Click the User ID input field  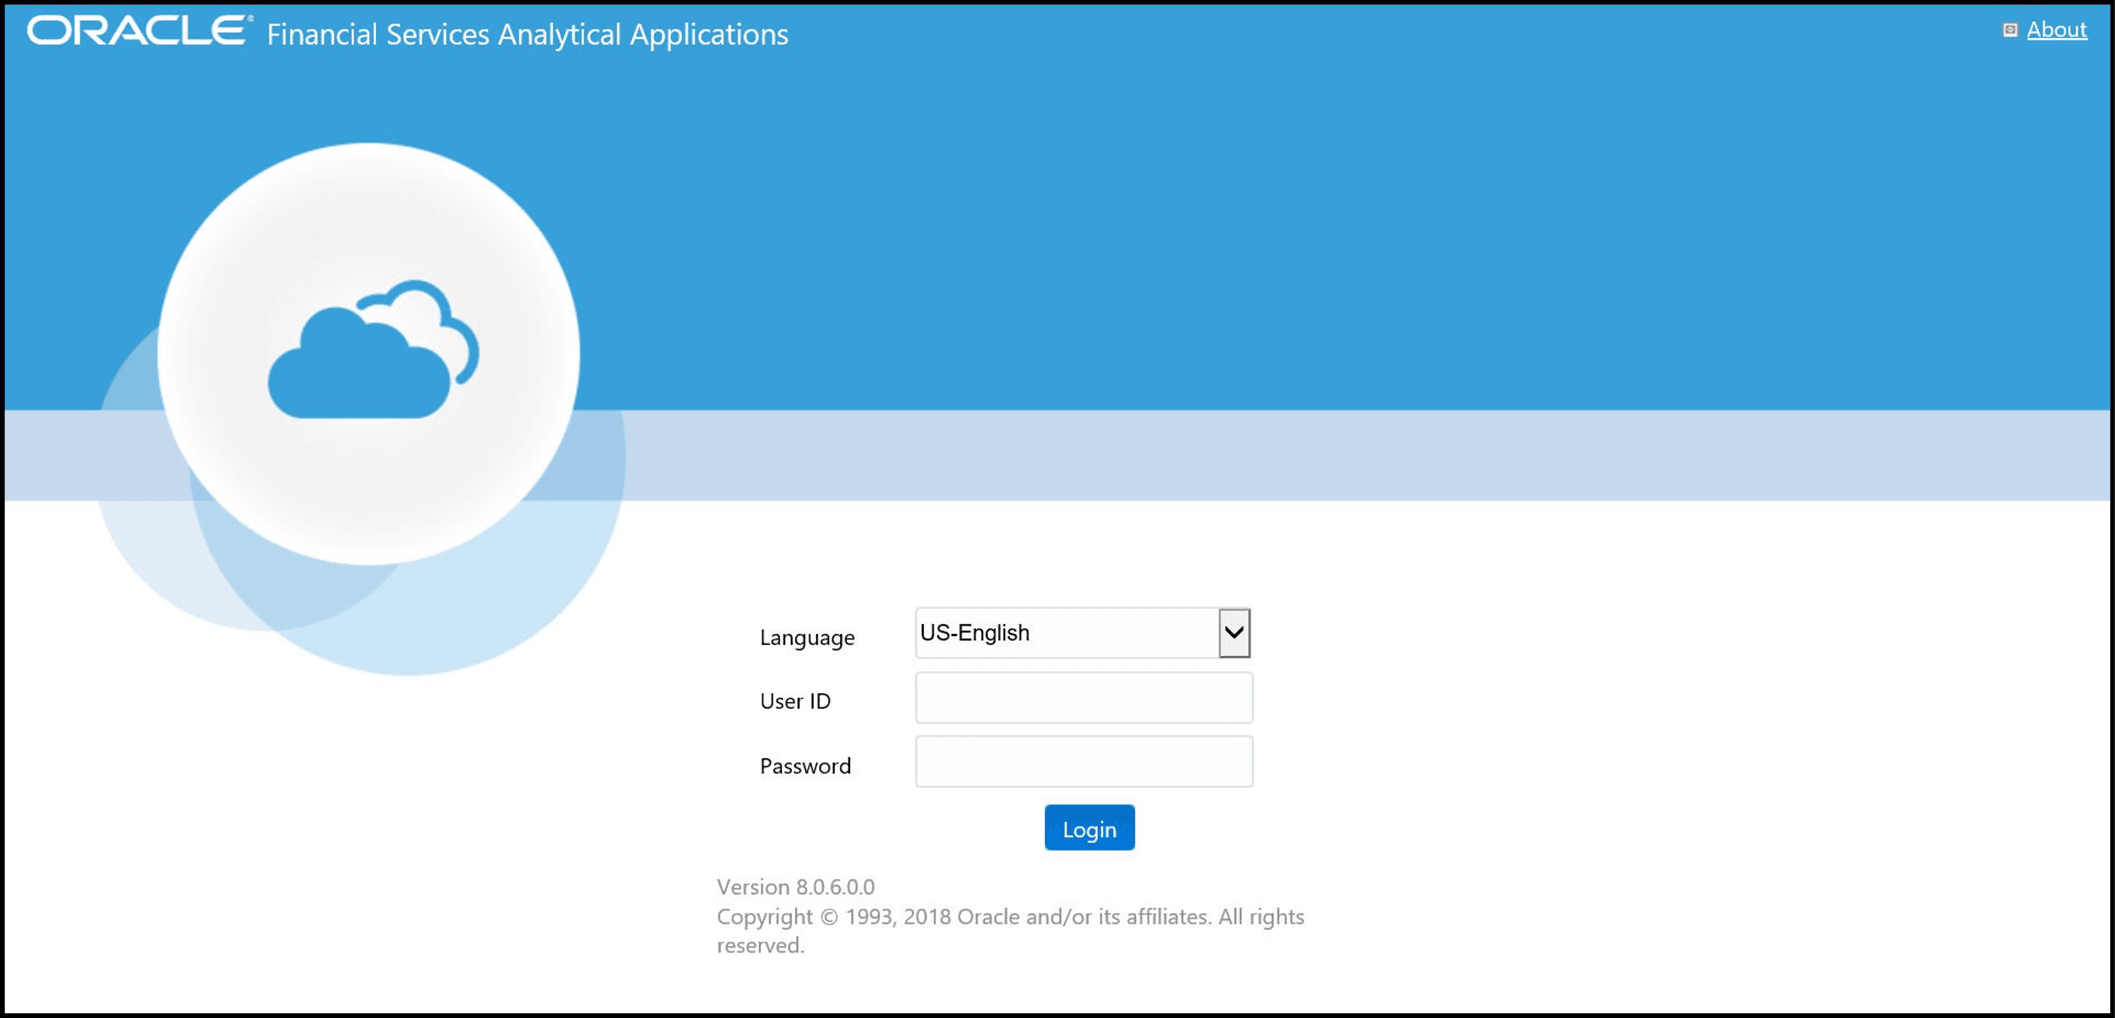(x=1084, y=697)
